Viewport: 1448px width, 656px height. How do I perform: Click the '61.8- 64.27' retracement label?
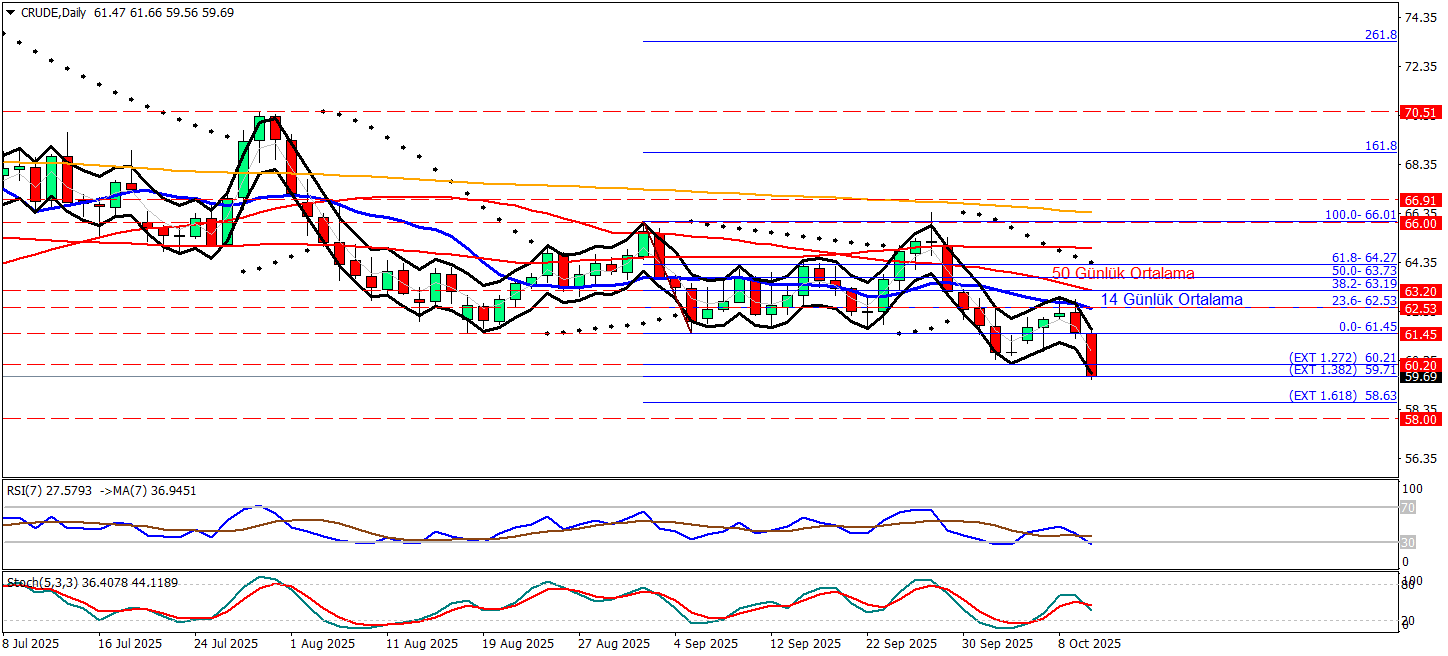[1362, 258]
